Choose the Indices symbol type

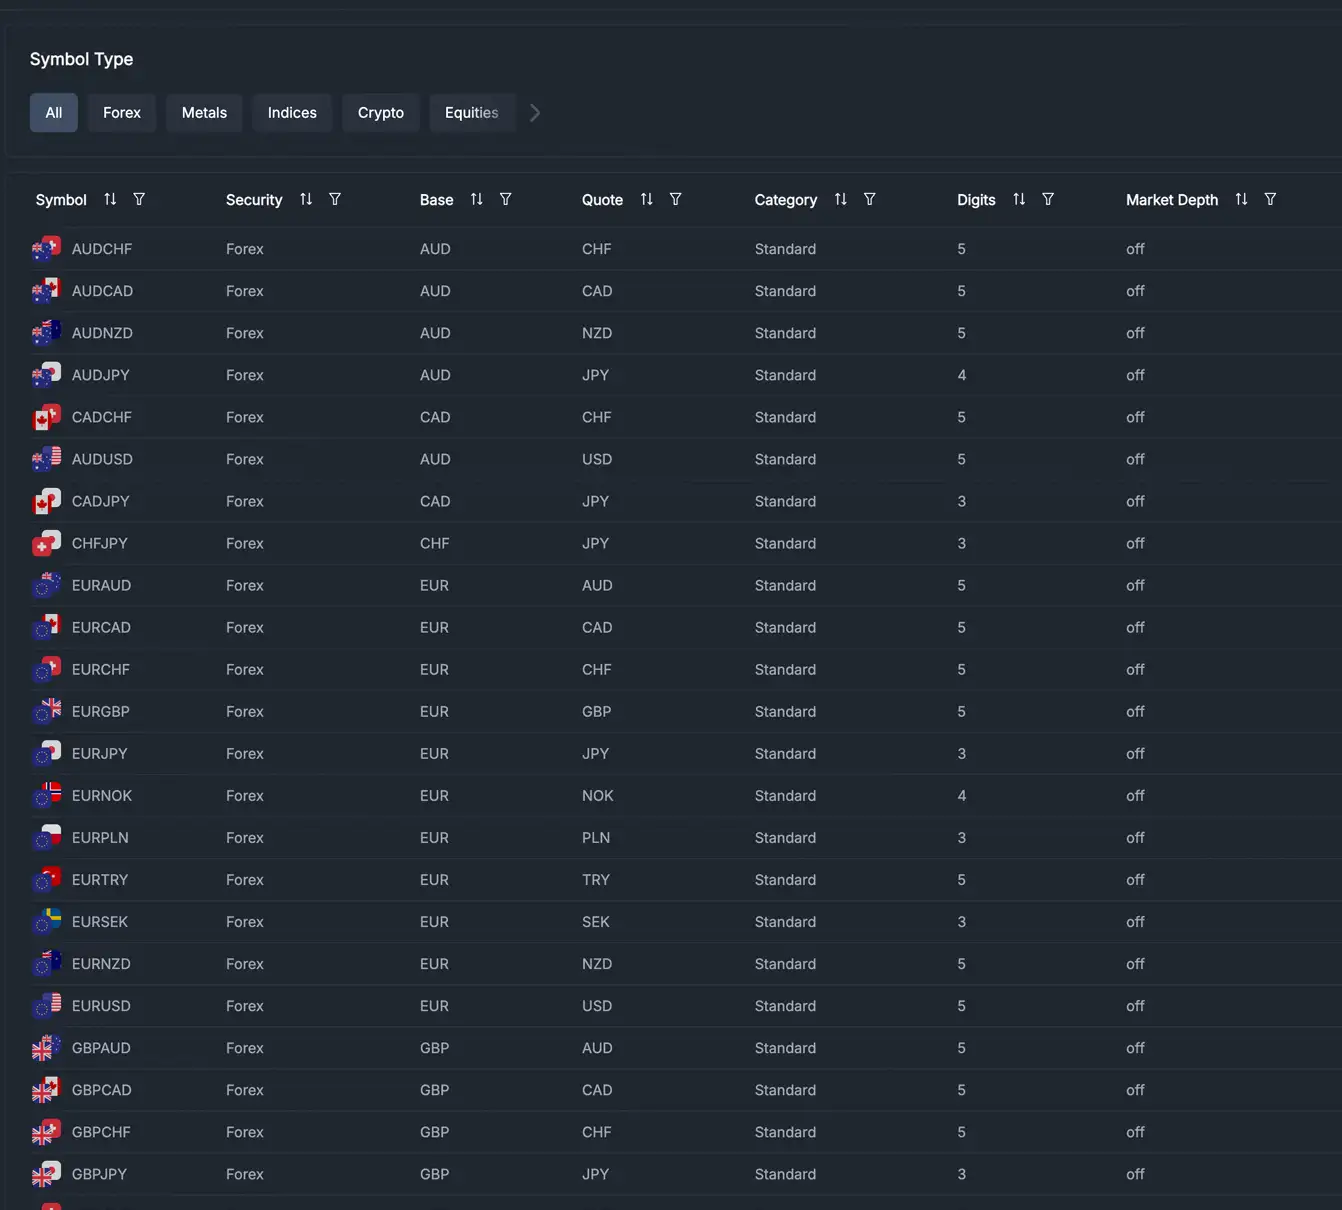292,113
